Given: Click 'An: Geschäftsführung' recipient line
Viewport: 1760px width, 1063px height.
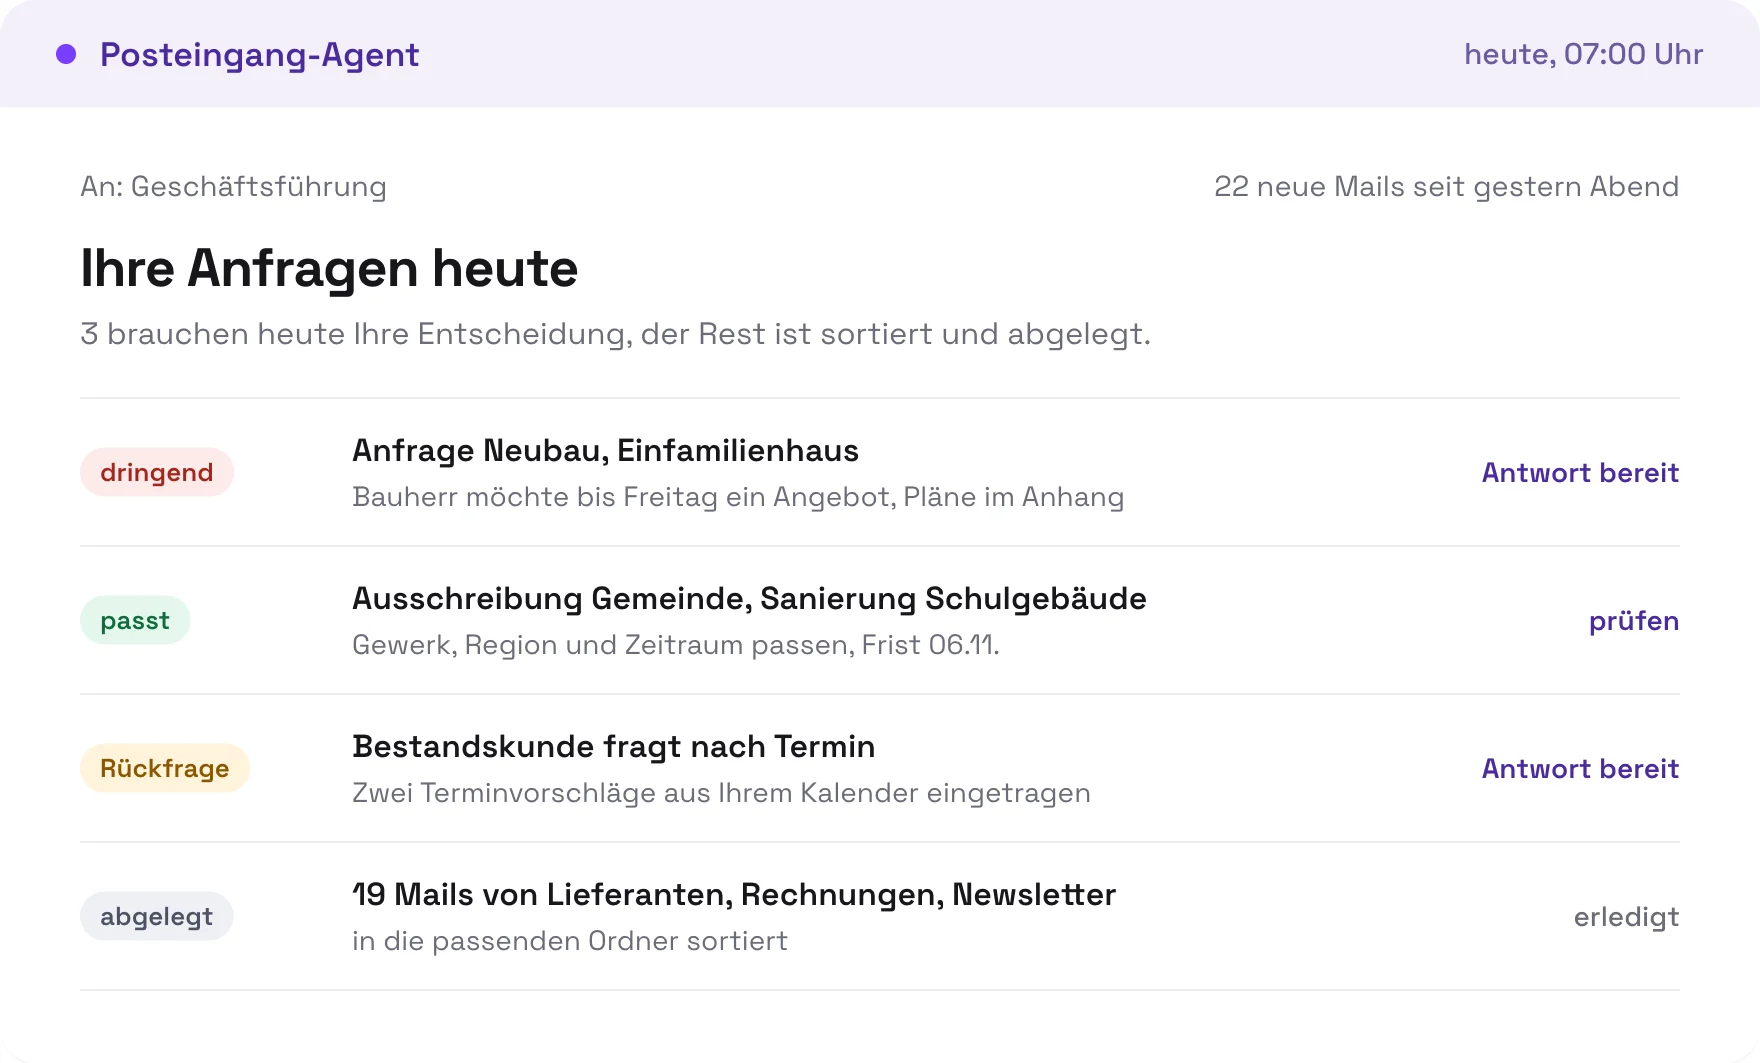Looking at the screenshot, I should [233, 187].
